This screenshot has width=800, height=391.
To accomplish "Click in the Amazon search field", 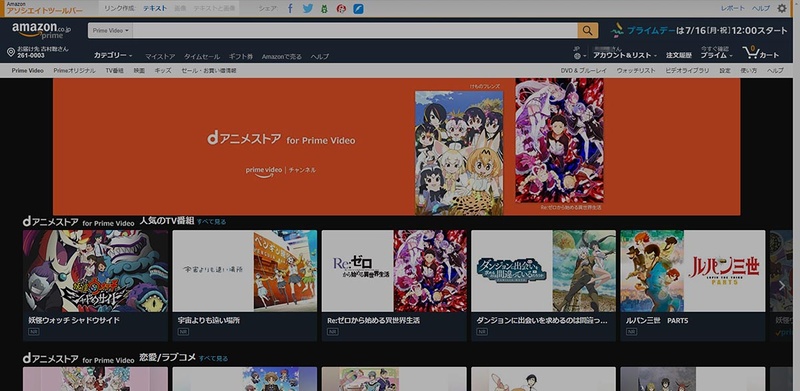I will tap(355, 31).
